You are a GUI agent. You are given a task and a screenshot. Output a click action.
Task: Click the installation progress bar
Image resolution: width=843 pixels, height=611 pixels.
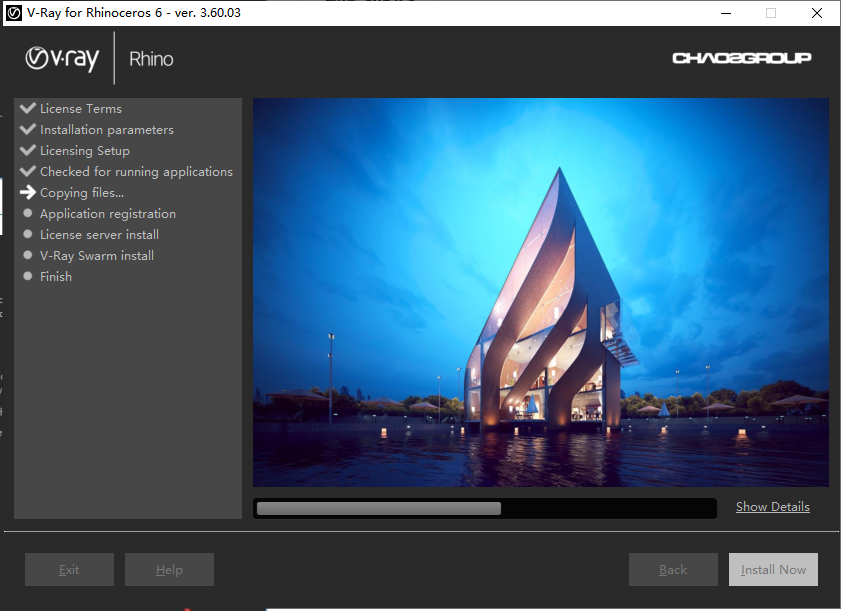pyautogui.click(x=485, y=507)
